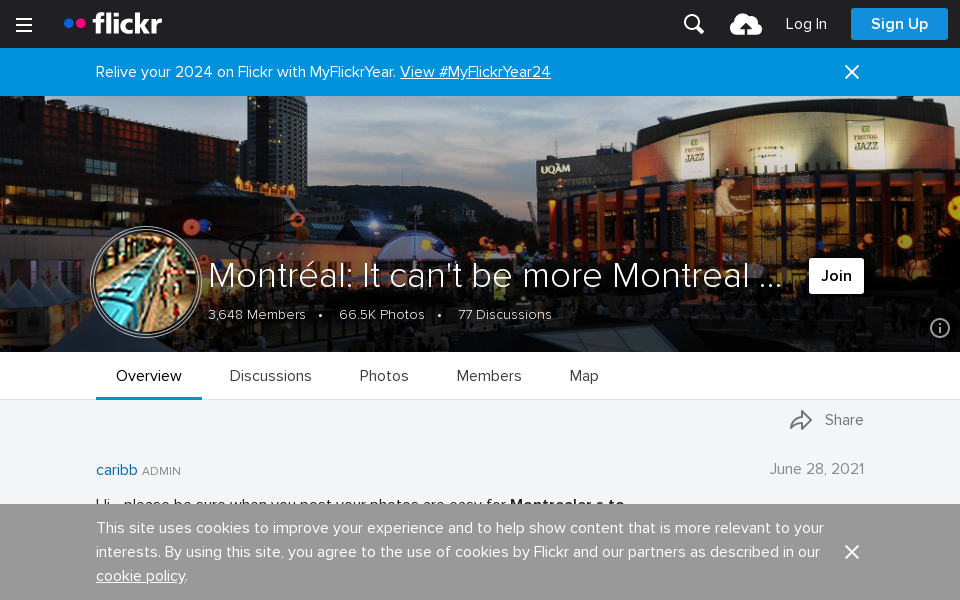This screenshot has height=600, width=960.
Task: Open the View #MyFlickrYear24 link
Action: coord(474,72)
